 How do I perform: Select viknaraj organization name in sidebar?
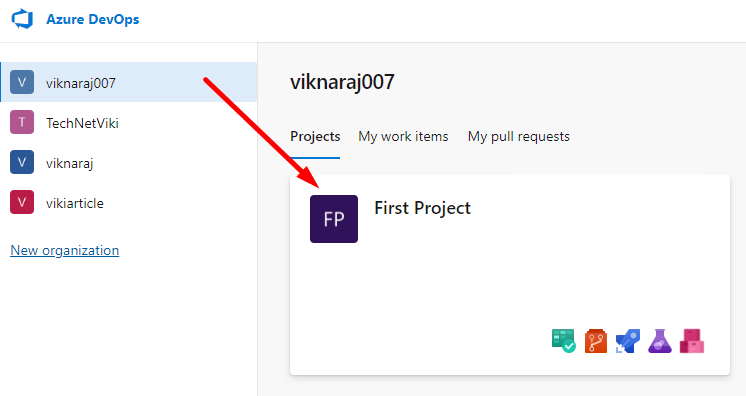click(x=69, y=163)
